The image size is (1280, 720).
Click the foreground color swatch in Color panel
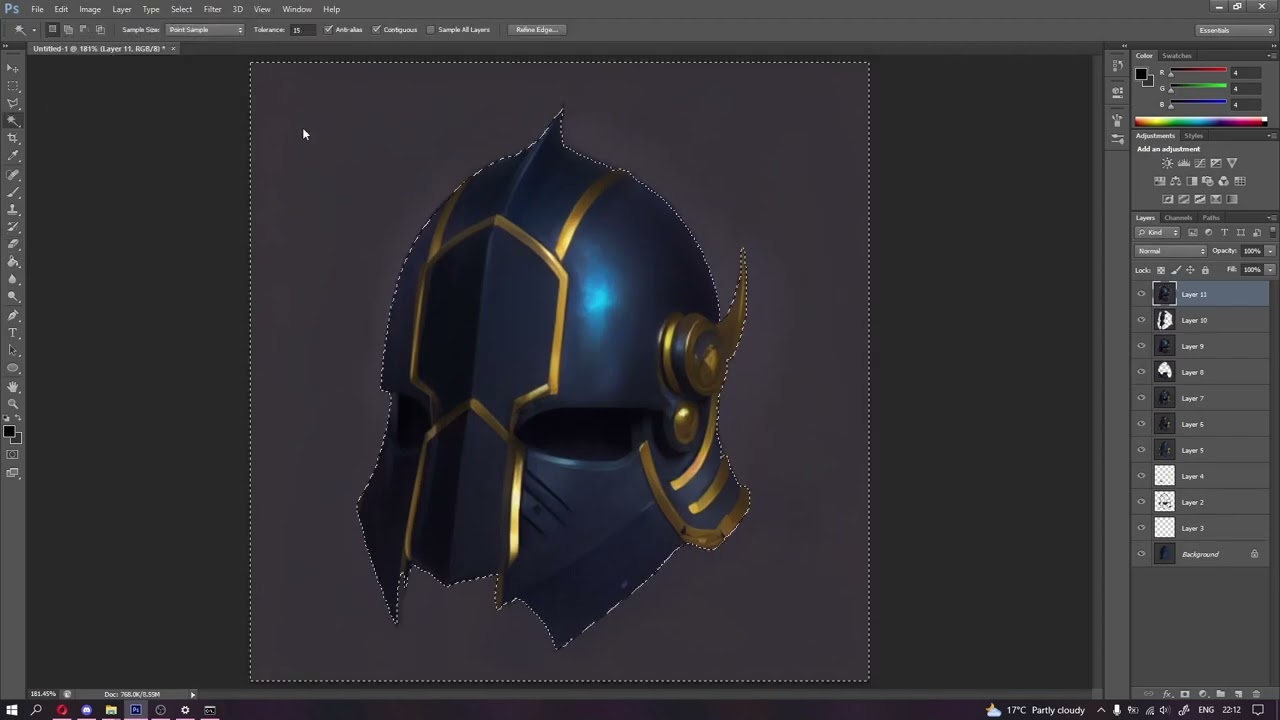[1141, 74]
